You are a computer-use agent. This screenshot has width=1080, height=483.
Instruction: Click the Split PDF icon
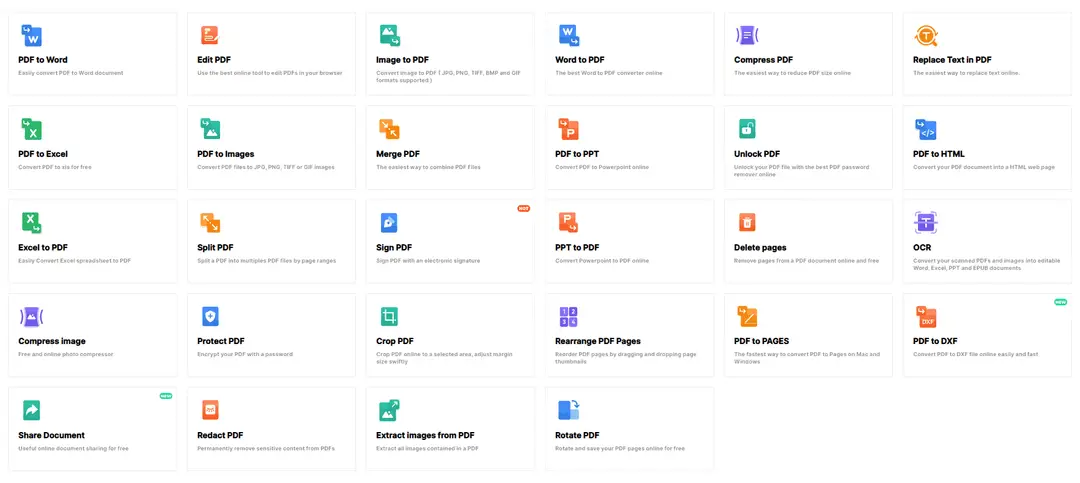click(210, 223)
